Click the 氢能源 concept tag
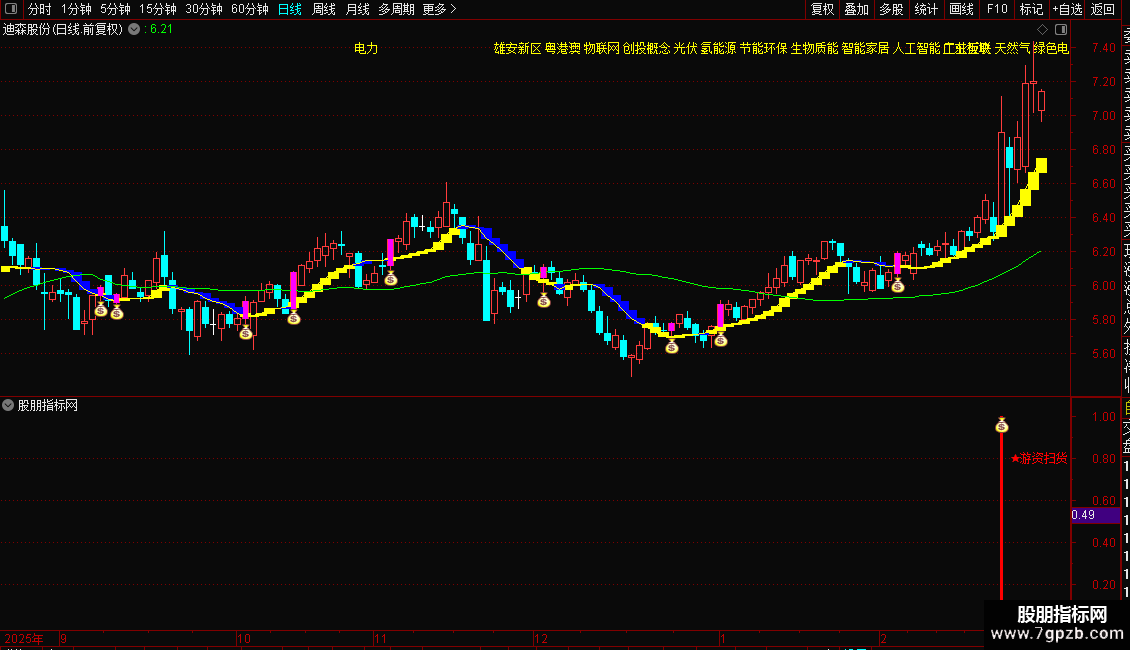The image size is (1130, 650). (719, 48)
